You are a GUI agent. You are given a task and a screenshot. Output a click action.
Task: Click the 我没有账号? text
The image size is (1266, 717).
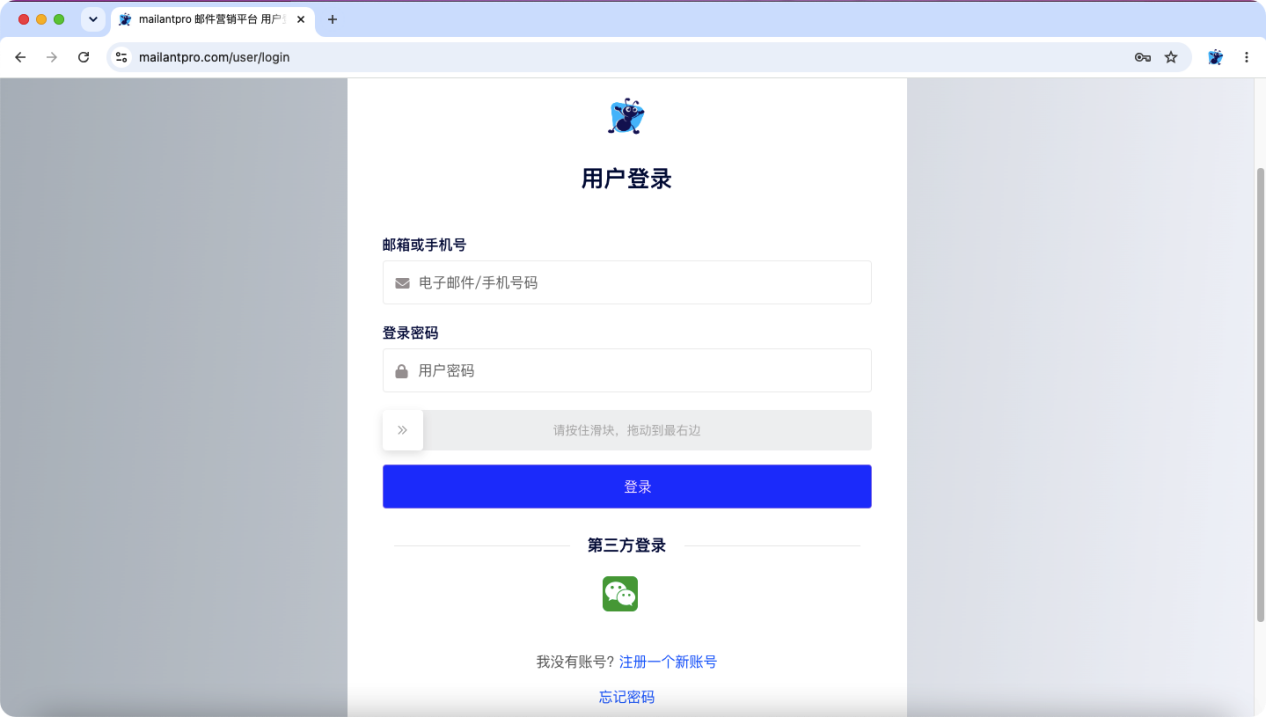pyautogui.click(x=575, y=662)
